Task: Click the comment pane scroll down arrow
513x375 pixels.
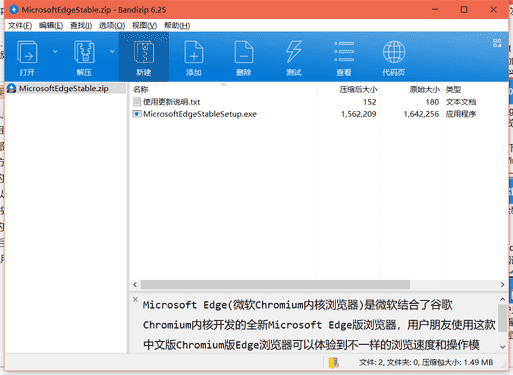Action: coord(503,347)
